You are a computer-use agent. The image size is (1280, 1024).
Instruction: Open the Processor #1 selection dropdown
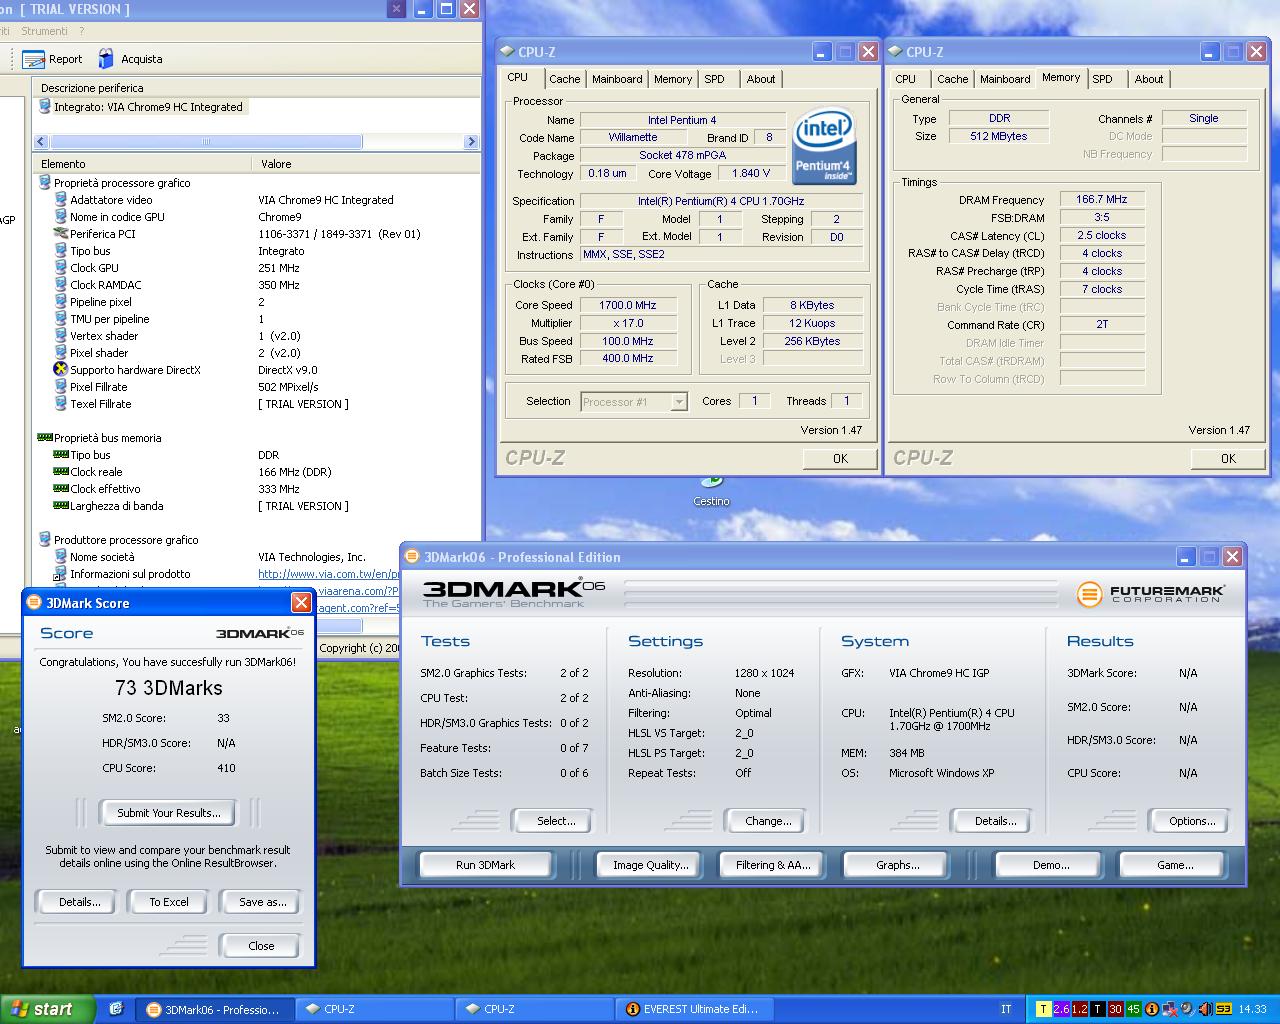click(679, 402)
